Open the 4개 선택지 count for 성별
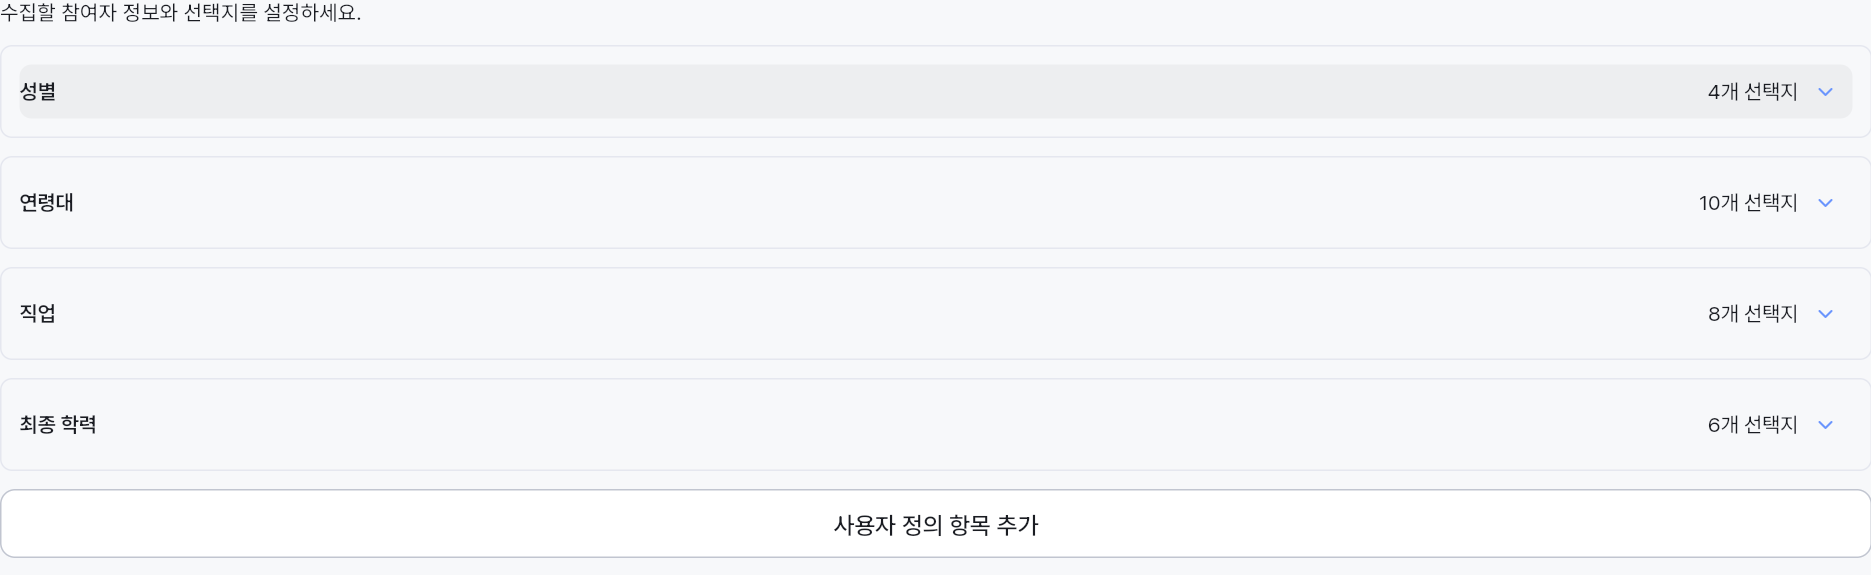Viewport: 1871px width, 575px height. pos(1752,92)
